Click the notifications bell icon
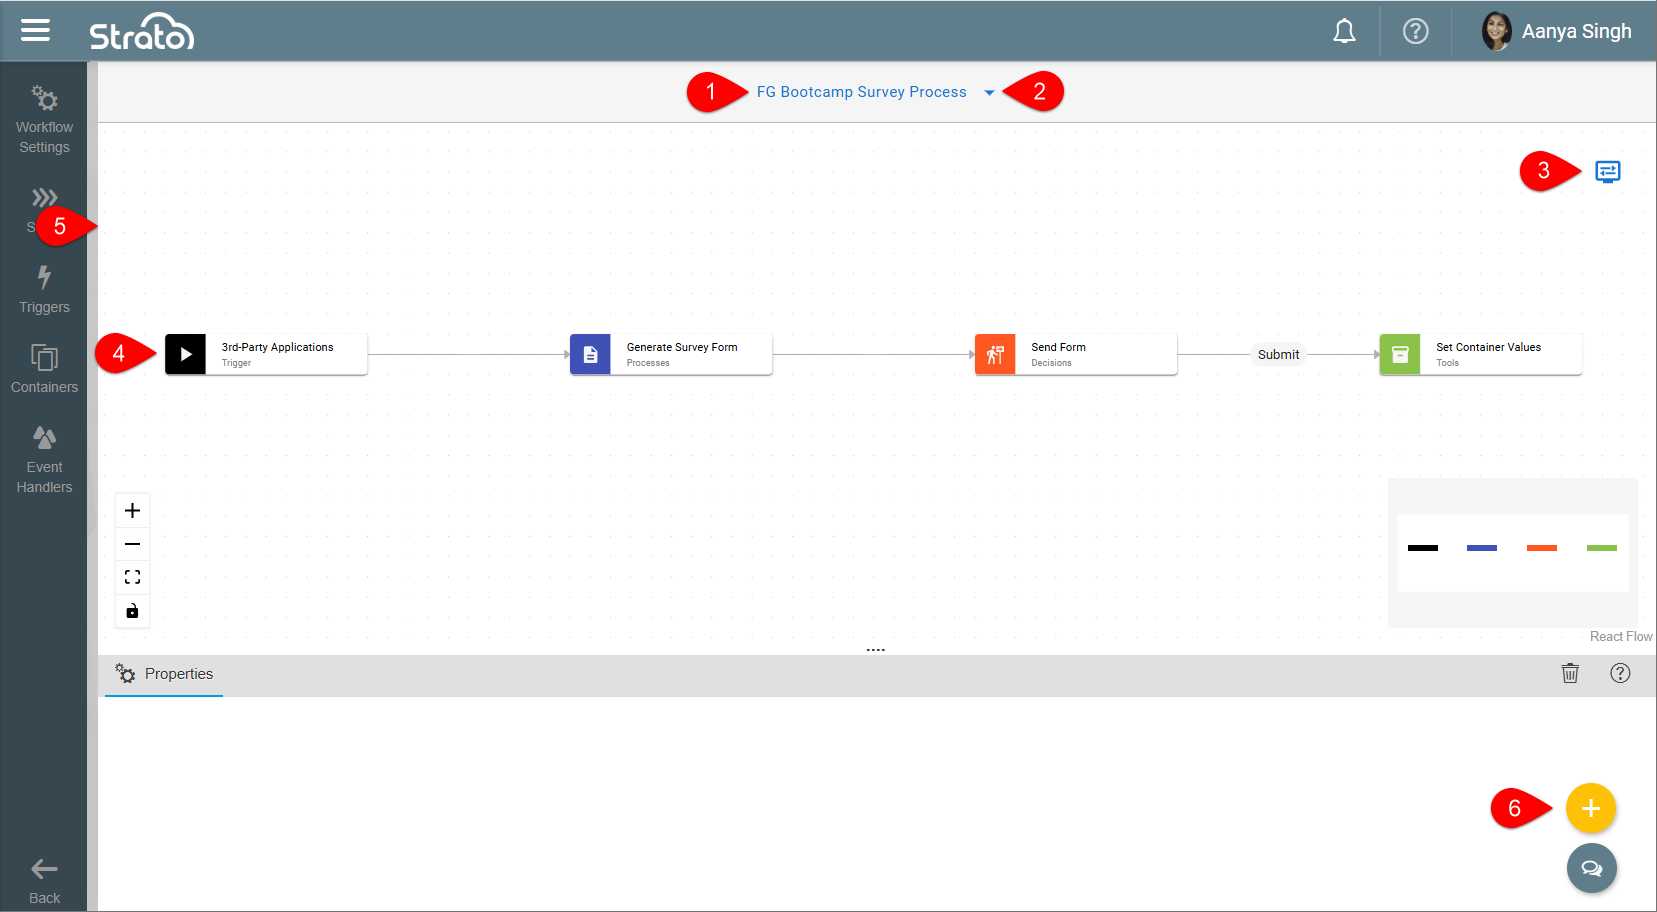This screenshot has height=912, width=1657. coord(1344,32)
